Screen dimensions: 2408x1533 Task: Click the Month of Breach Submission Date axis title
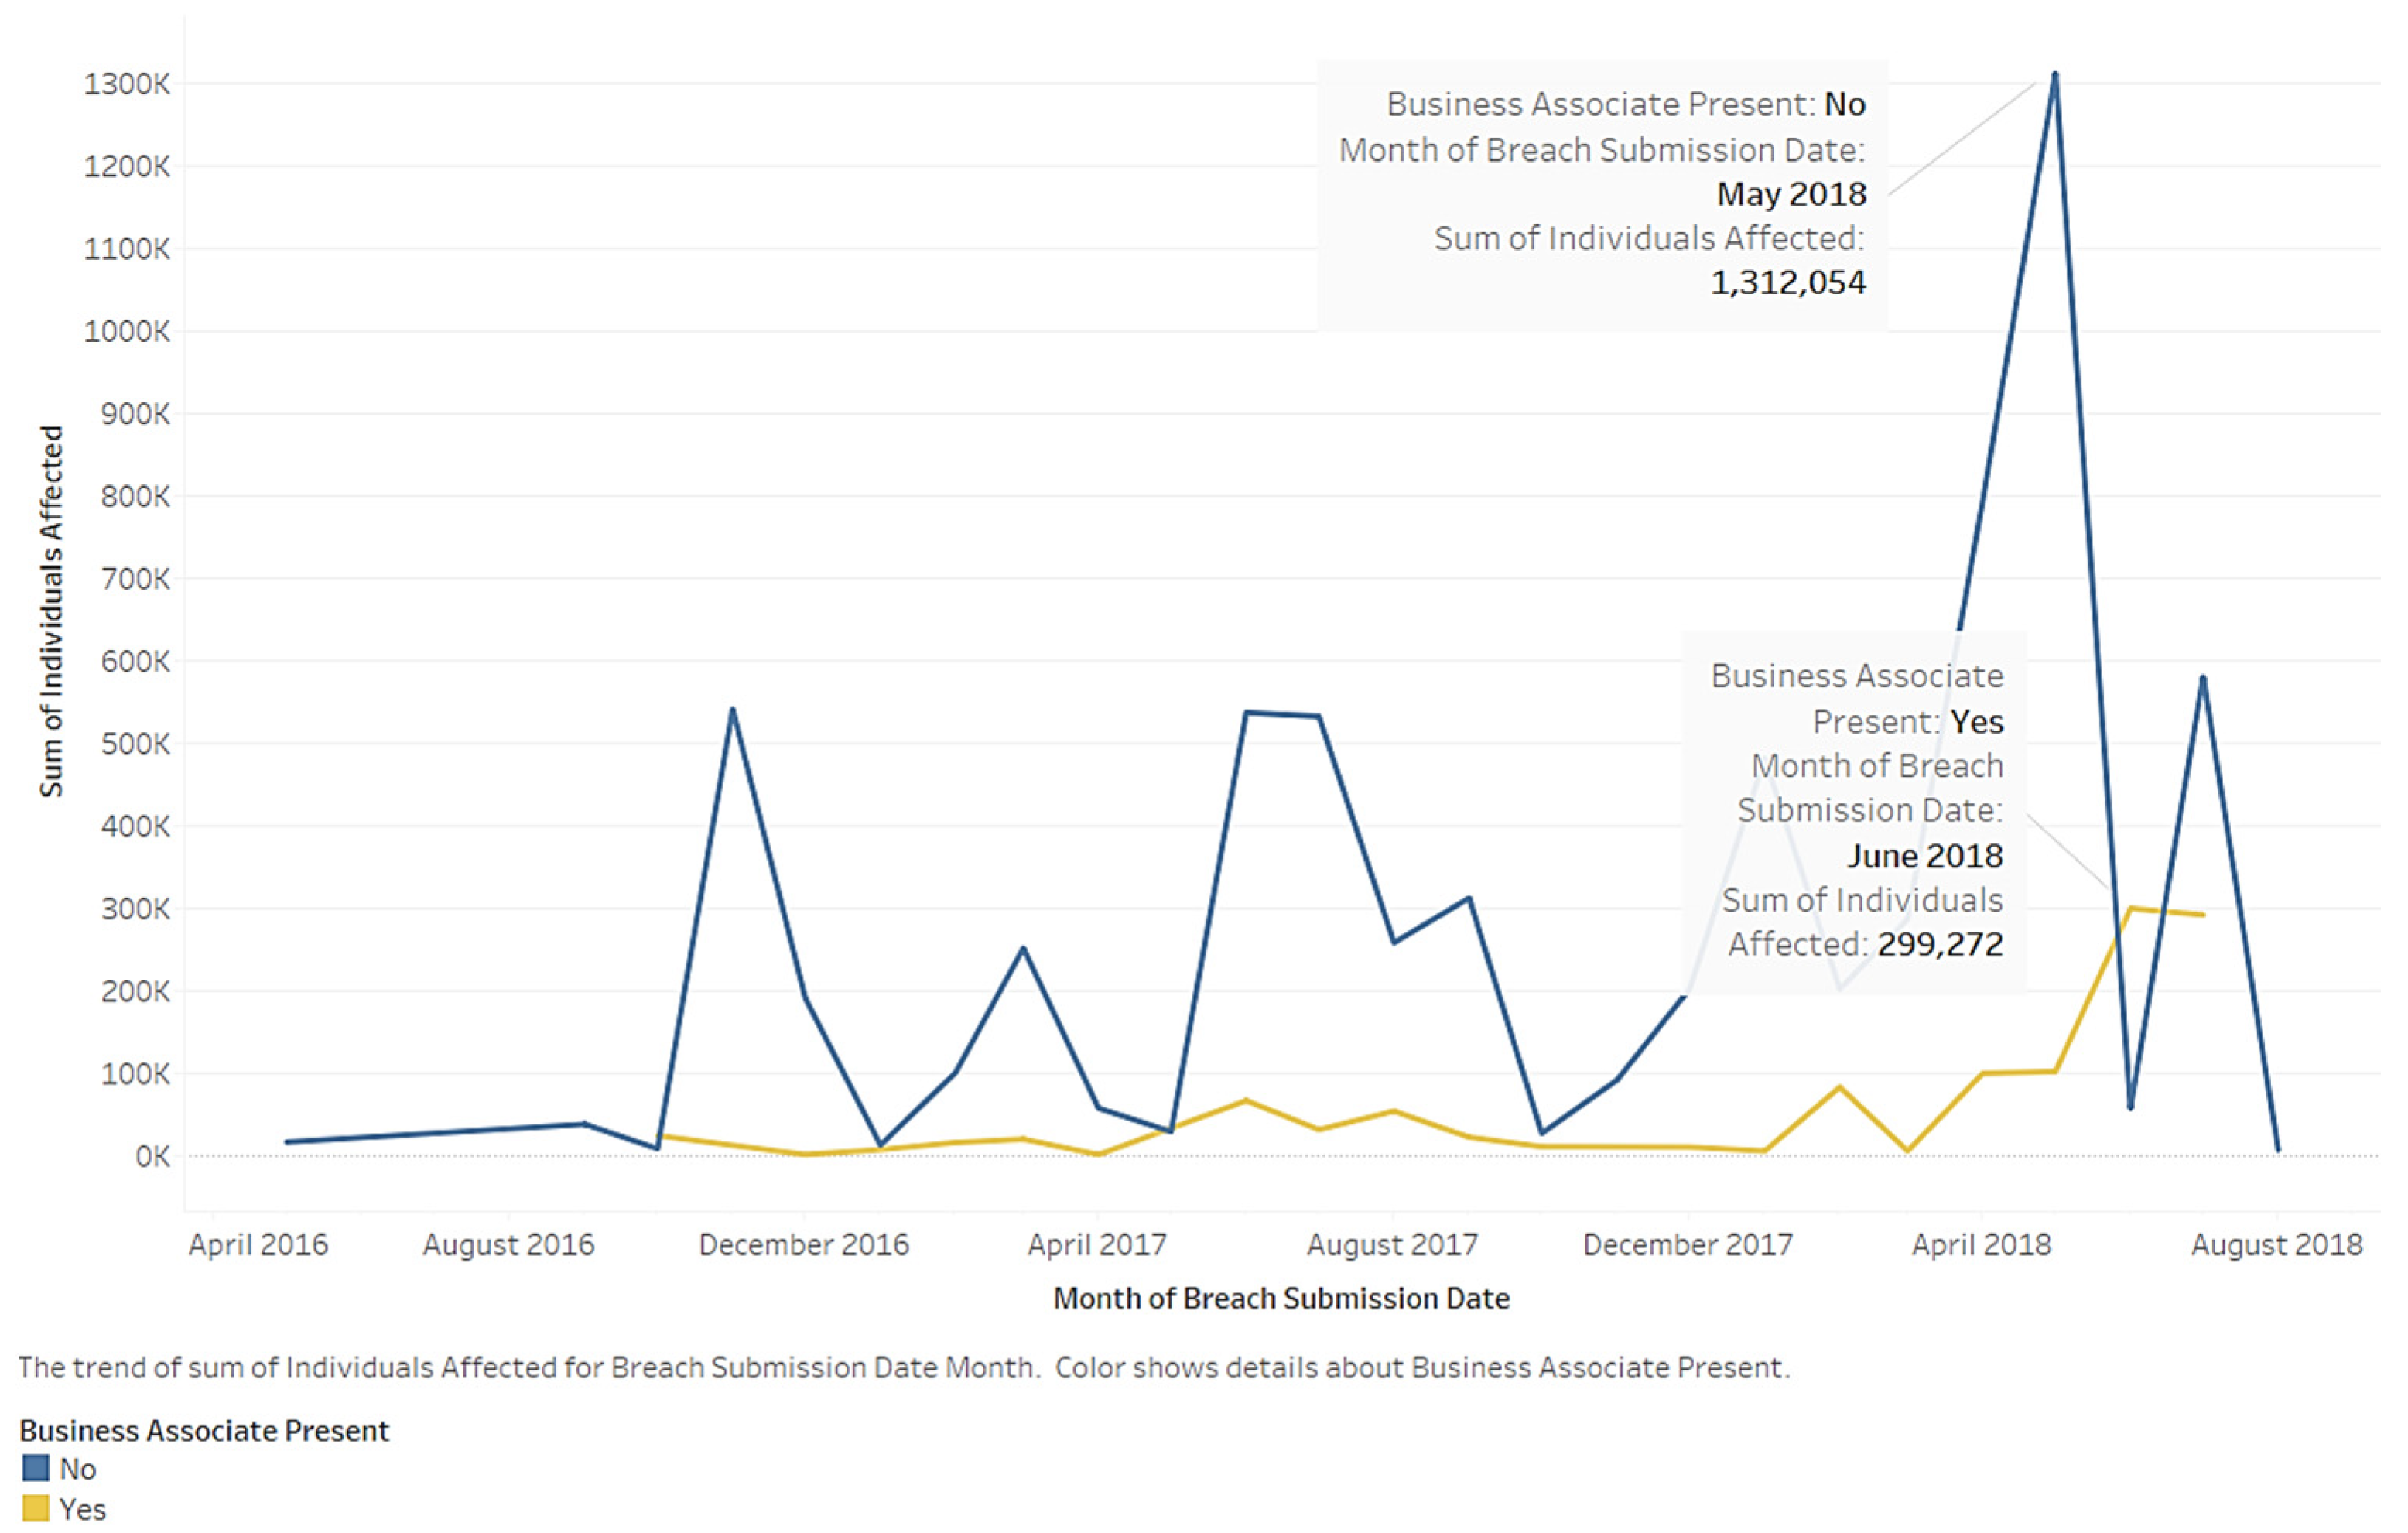[1281, 1298]
